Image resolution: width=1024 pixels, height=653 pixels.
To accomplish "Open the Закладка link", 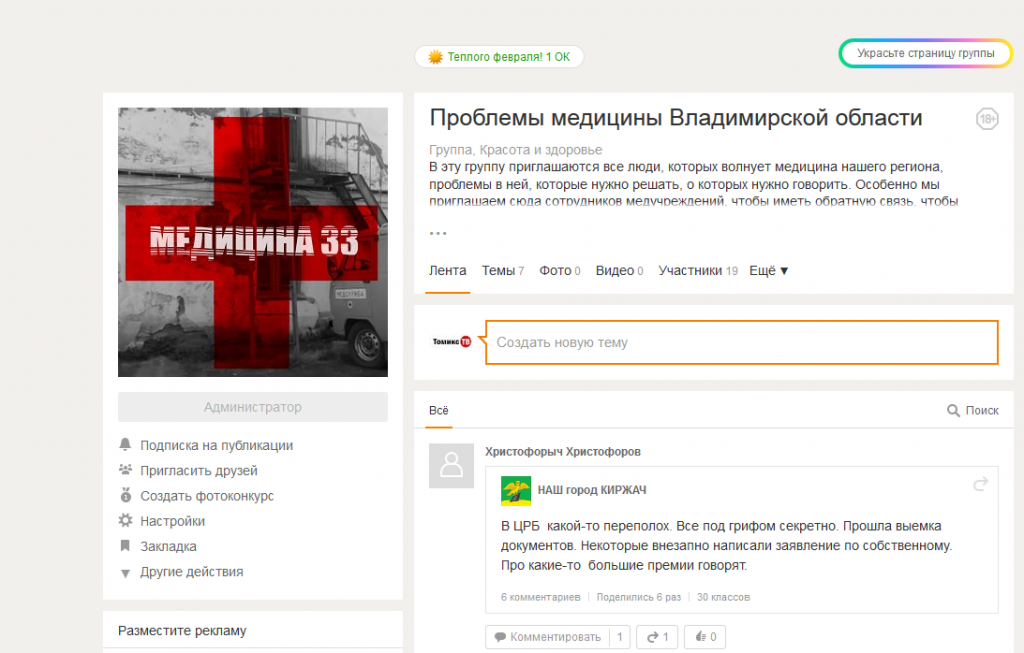I will pyautogui.click(x=168, y=547).
